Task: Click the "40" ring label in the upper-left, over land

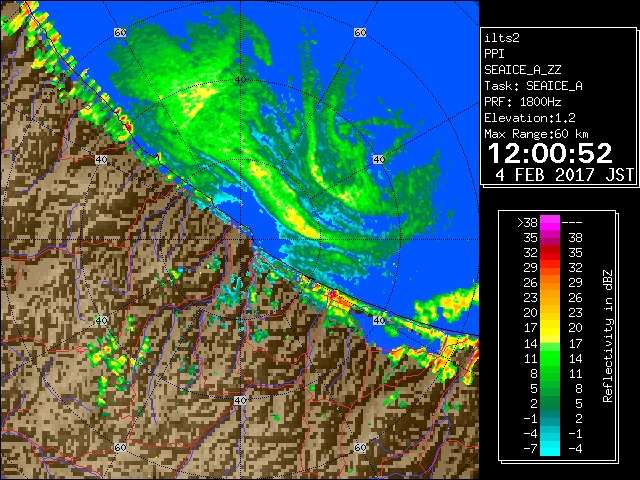Action: click(x=101, y=159)
